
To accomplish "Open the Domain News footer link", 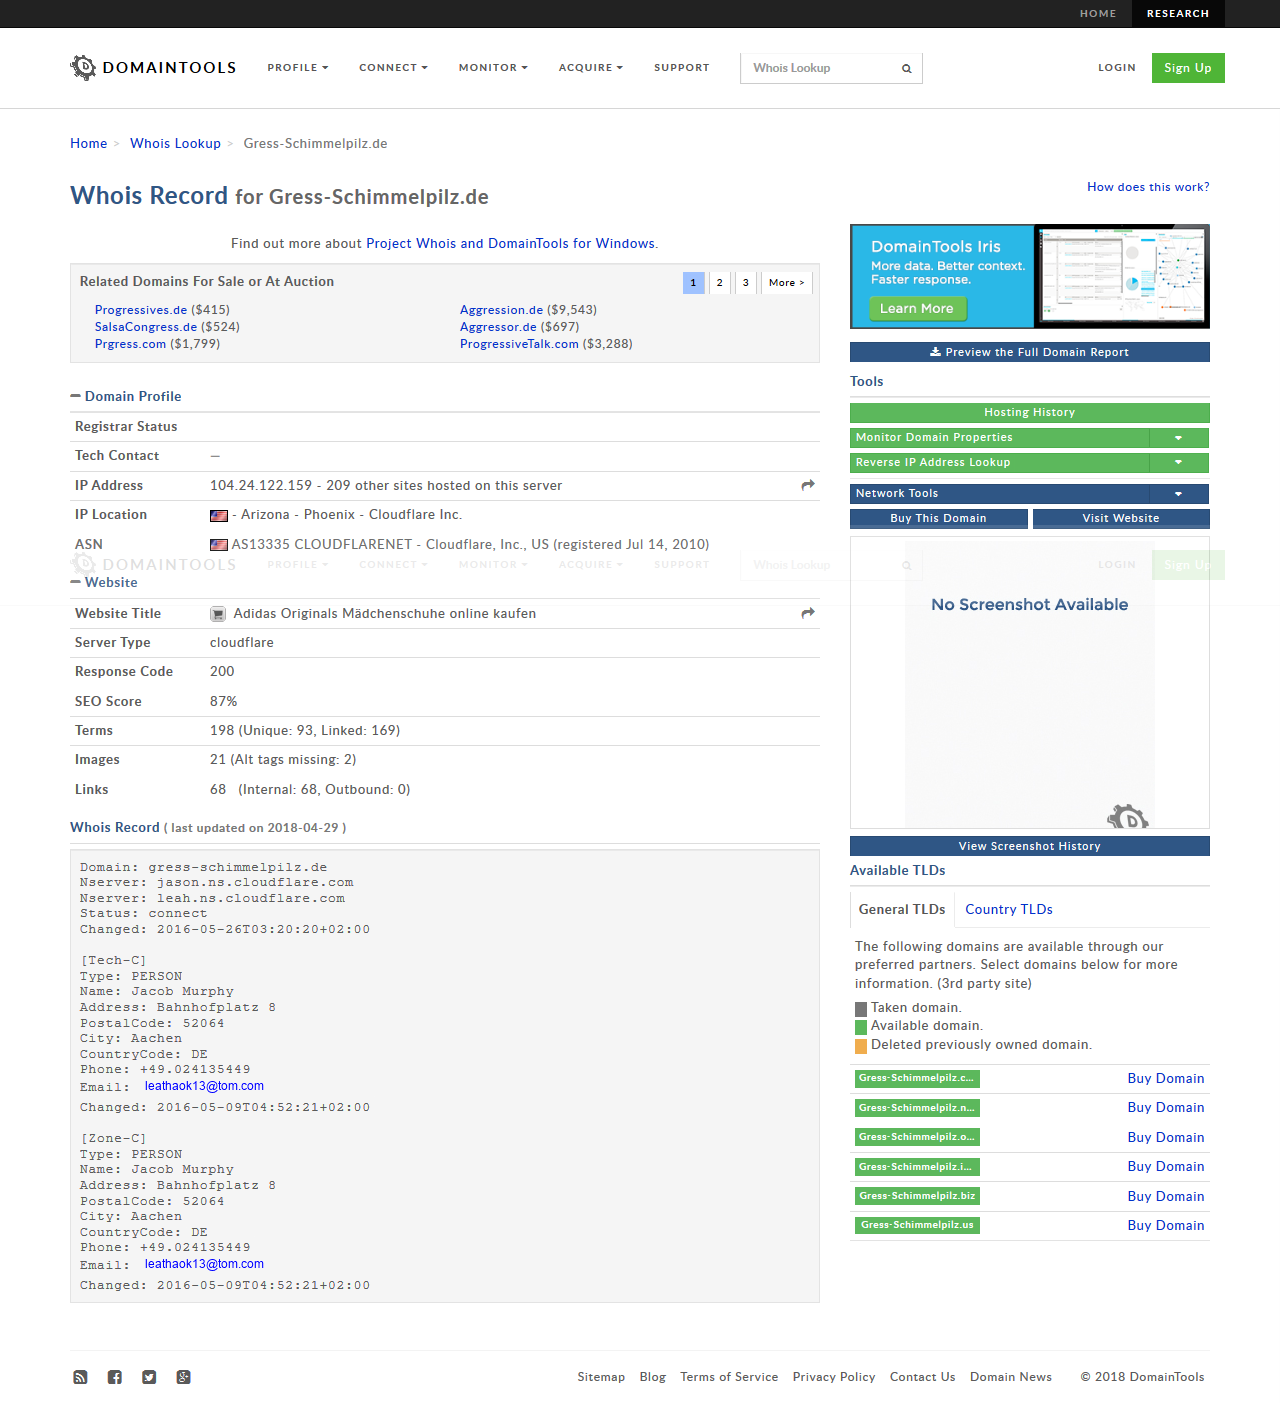I will pyautogui.click(x=1011, y=1377).
